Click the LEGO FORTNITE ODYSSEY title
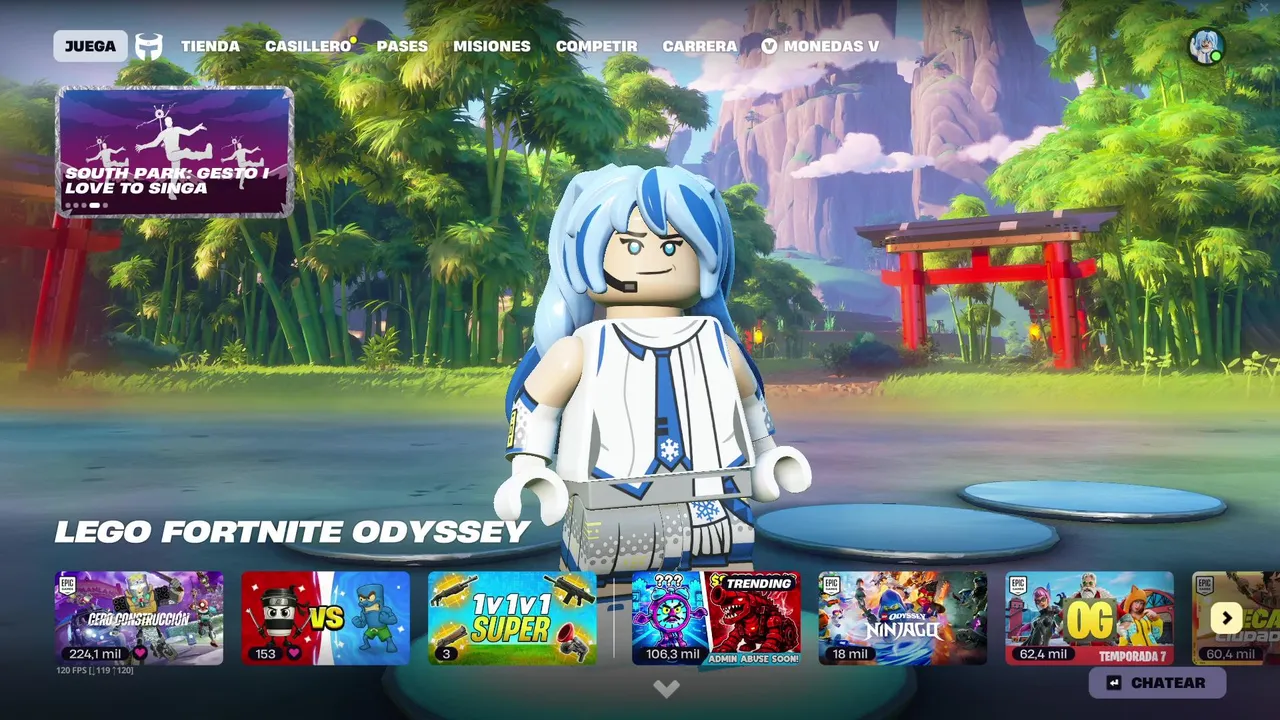 tap(291, 532)
